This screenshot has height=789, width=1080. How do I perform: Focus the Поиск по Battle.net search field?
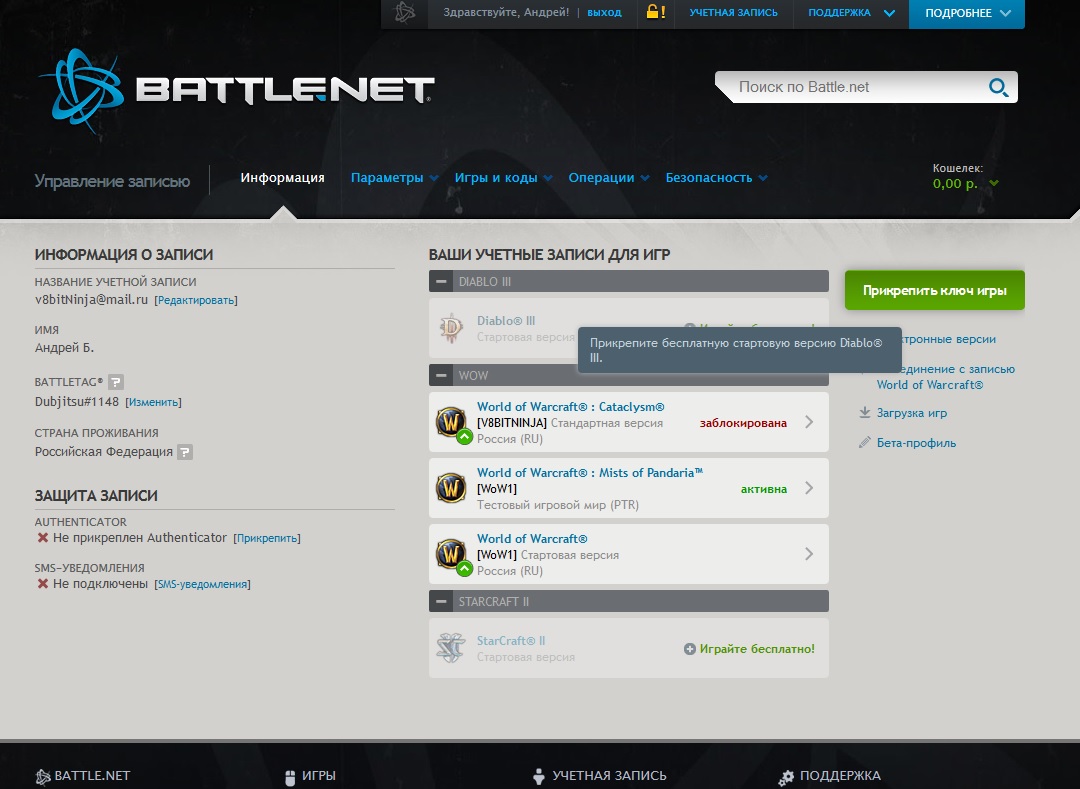tap(858, 87)
